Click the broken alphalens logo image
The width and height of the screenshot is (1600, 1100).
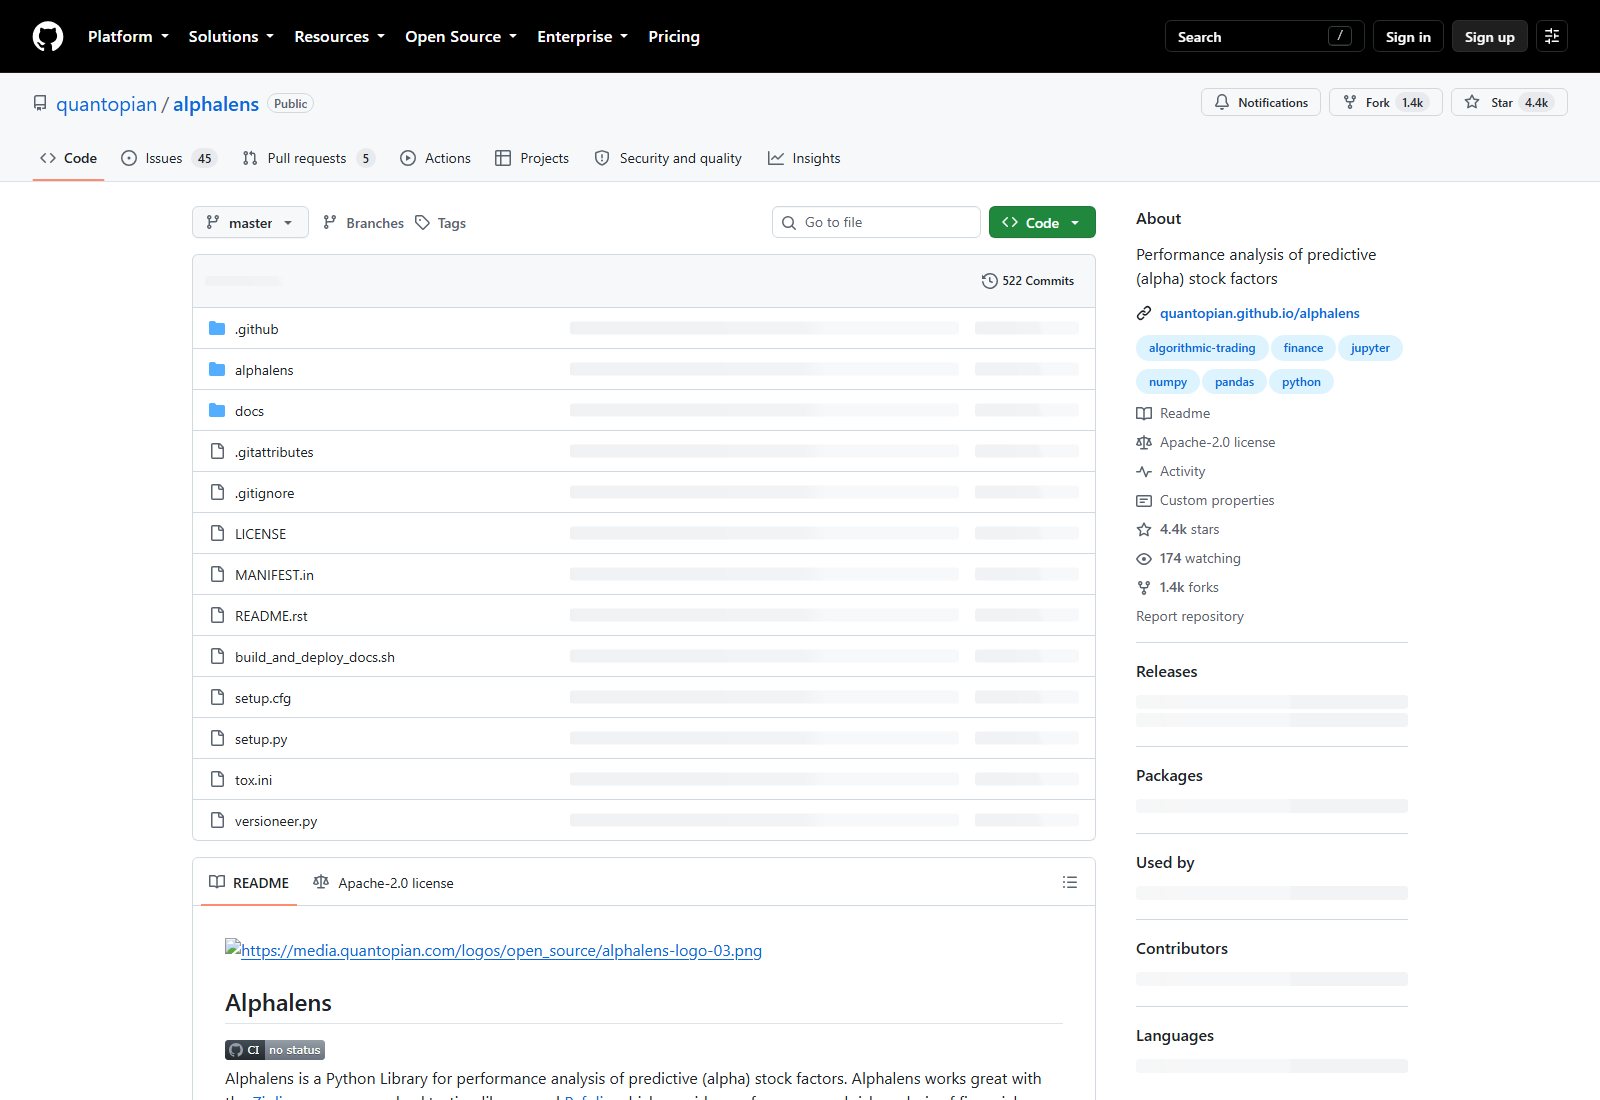coord(494,950)
